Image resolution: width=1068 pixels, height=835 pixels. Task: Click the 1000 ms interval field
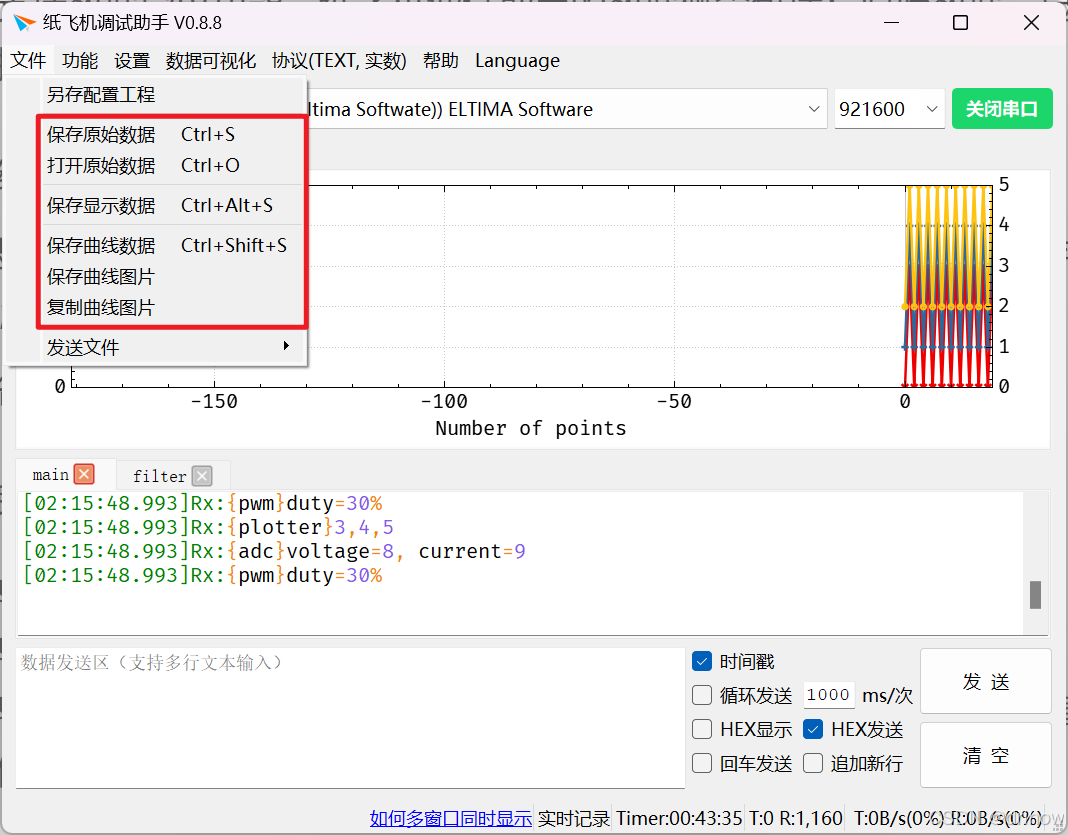click(828, 695)
